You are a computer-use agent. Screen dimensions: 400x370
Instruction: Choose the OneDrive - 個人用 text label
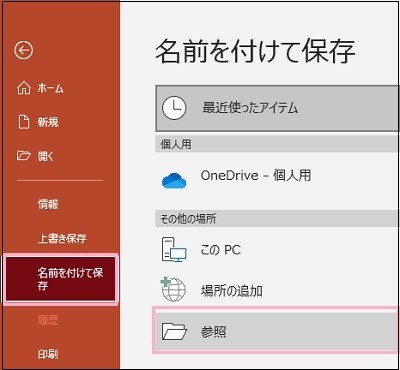(256, 175)
